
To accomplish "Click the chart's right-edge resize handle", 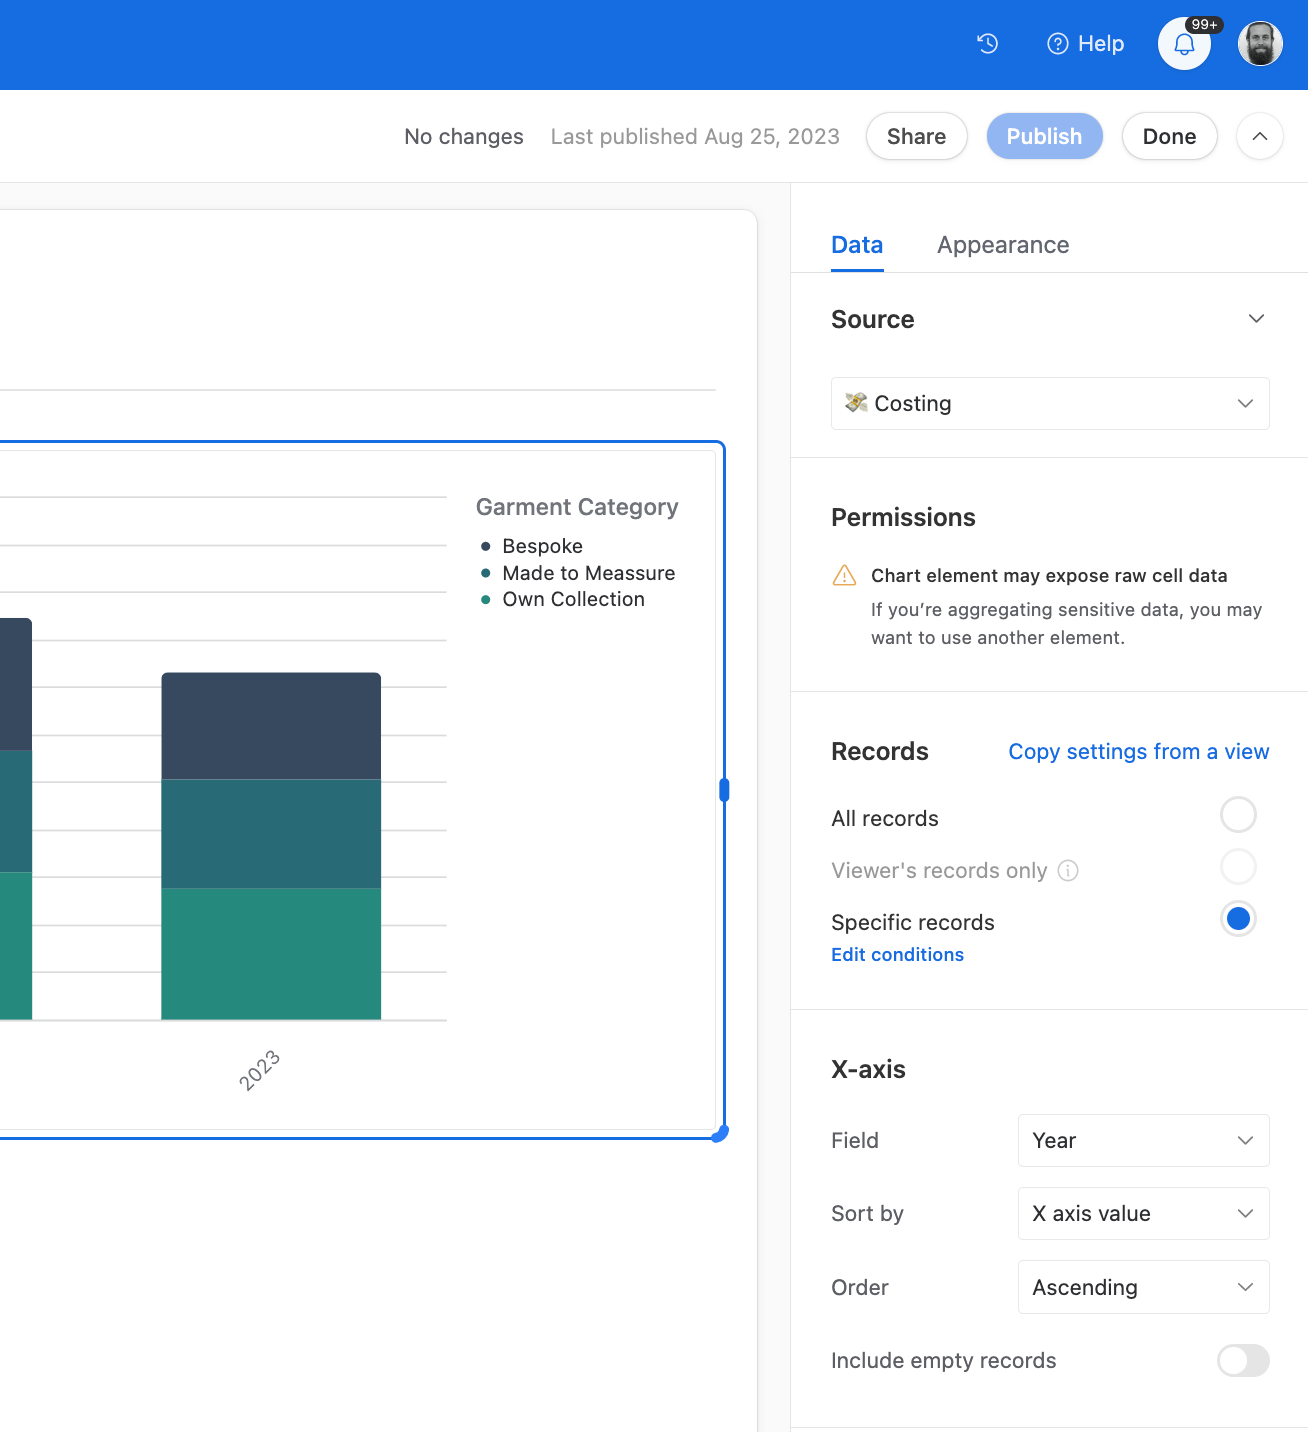I will [x=724, y=790].
